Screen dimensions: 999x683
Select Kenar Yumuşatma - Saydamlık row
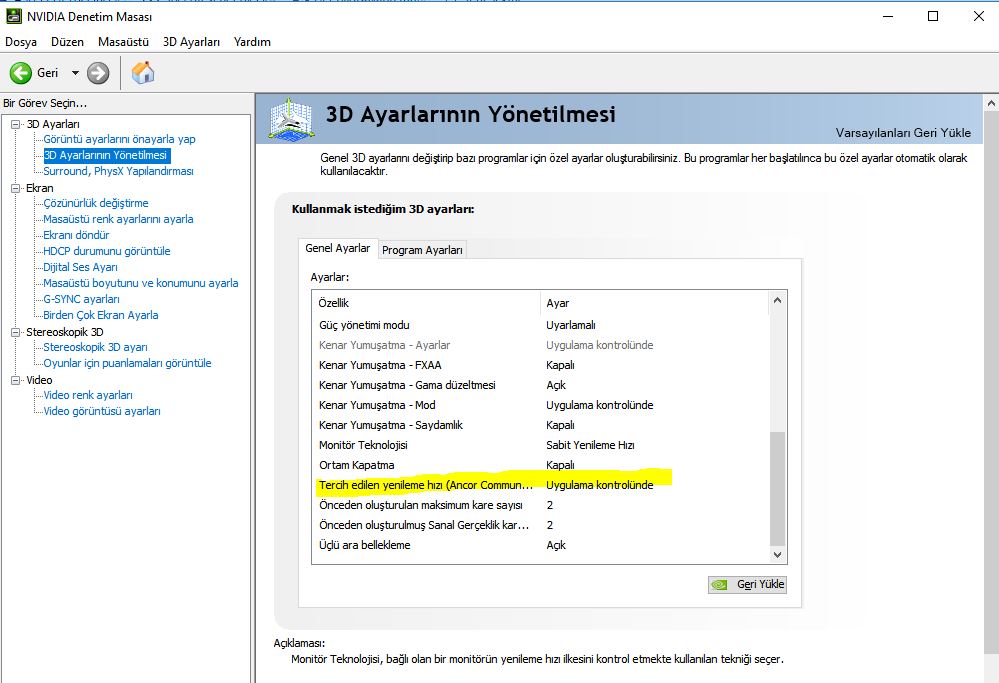click(x=540, y=425)
